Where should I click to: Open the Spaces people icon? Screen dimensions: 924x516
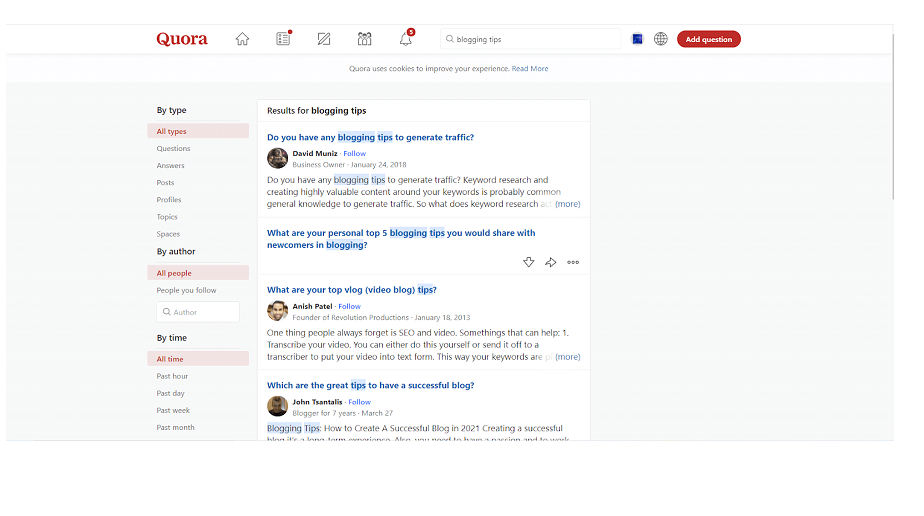(364, 39)
